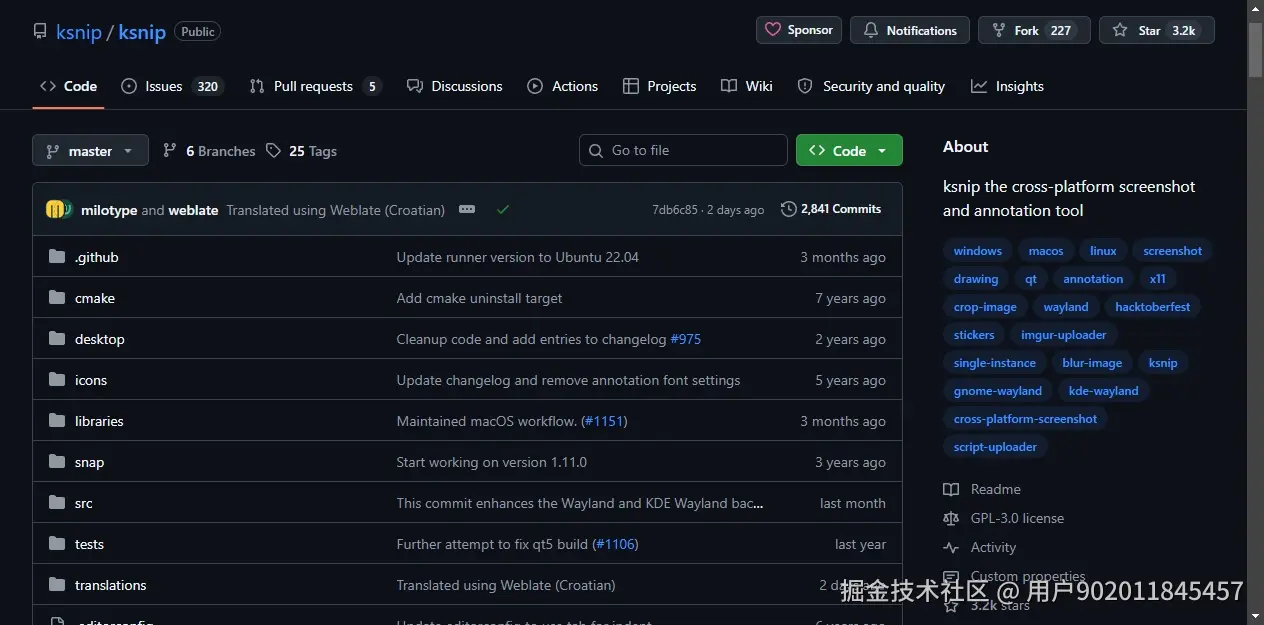Switch to the Code tab

69,86
